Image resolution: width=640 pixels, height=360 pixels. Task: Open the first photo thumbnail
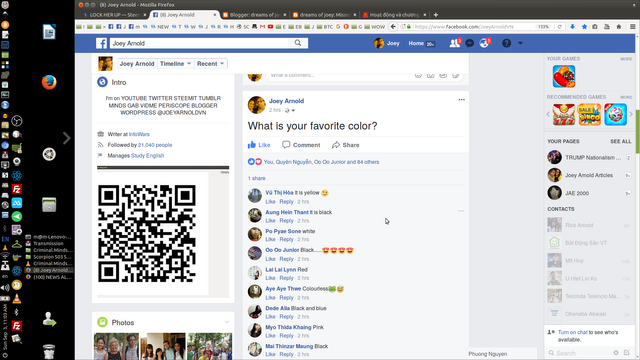[x=116, y=347]
